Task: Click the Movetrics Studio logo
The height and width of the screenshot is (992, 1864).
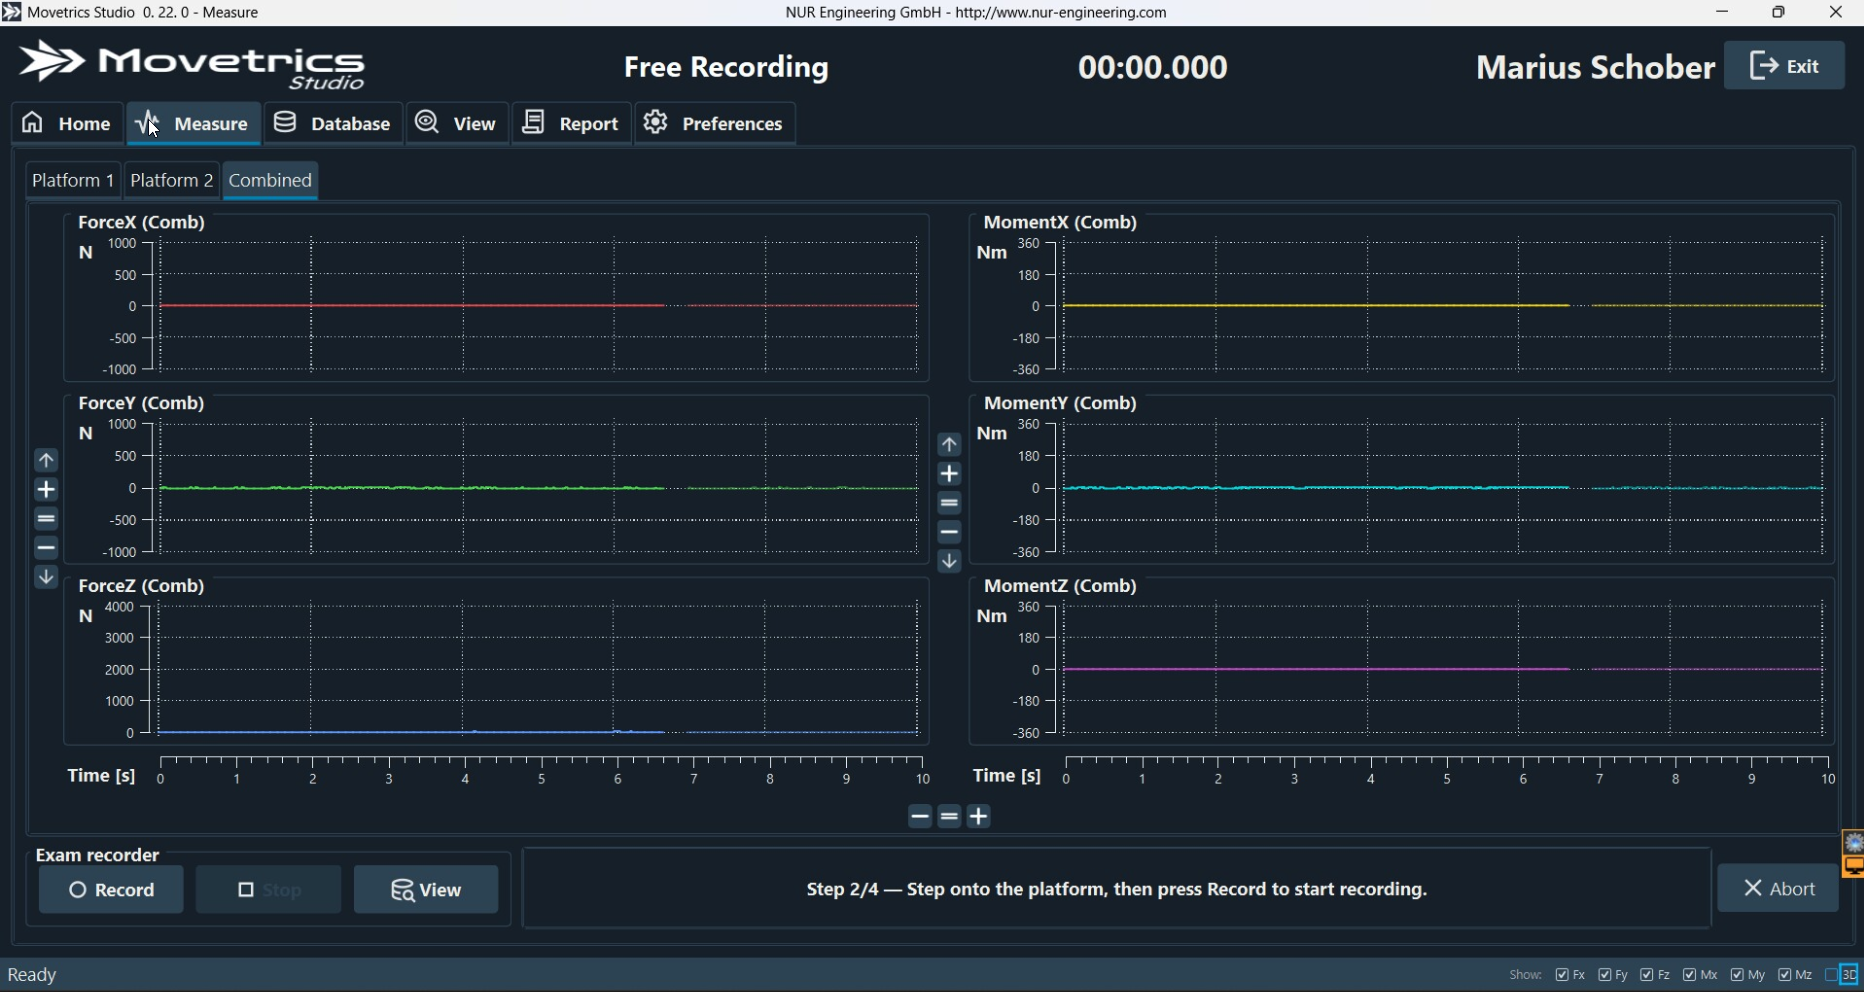Action: tap(192, 66)
